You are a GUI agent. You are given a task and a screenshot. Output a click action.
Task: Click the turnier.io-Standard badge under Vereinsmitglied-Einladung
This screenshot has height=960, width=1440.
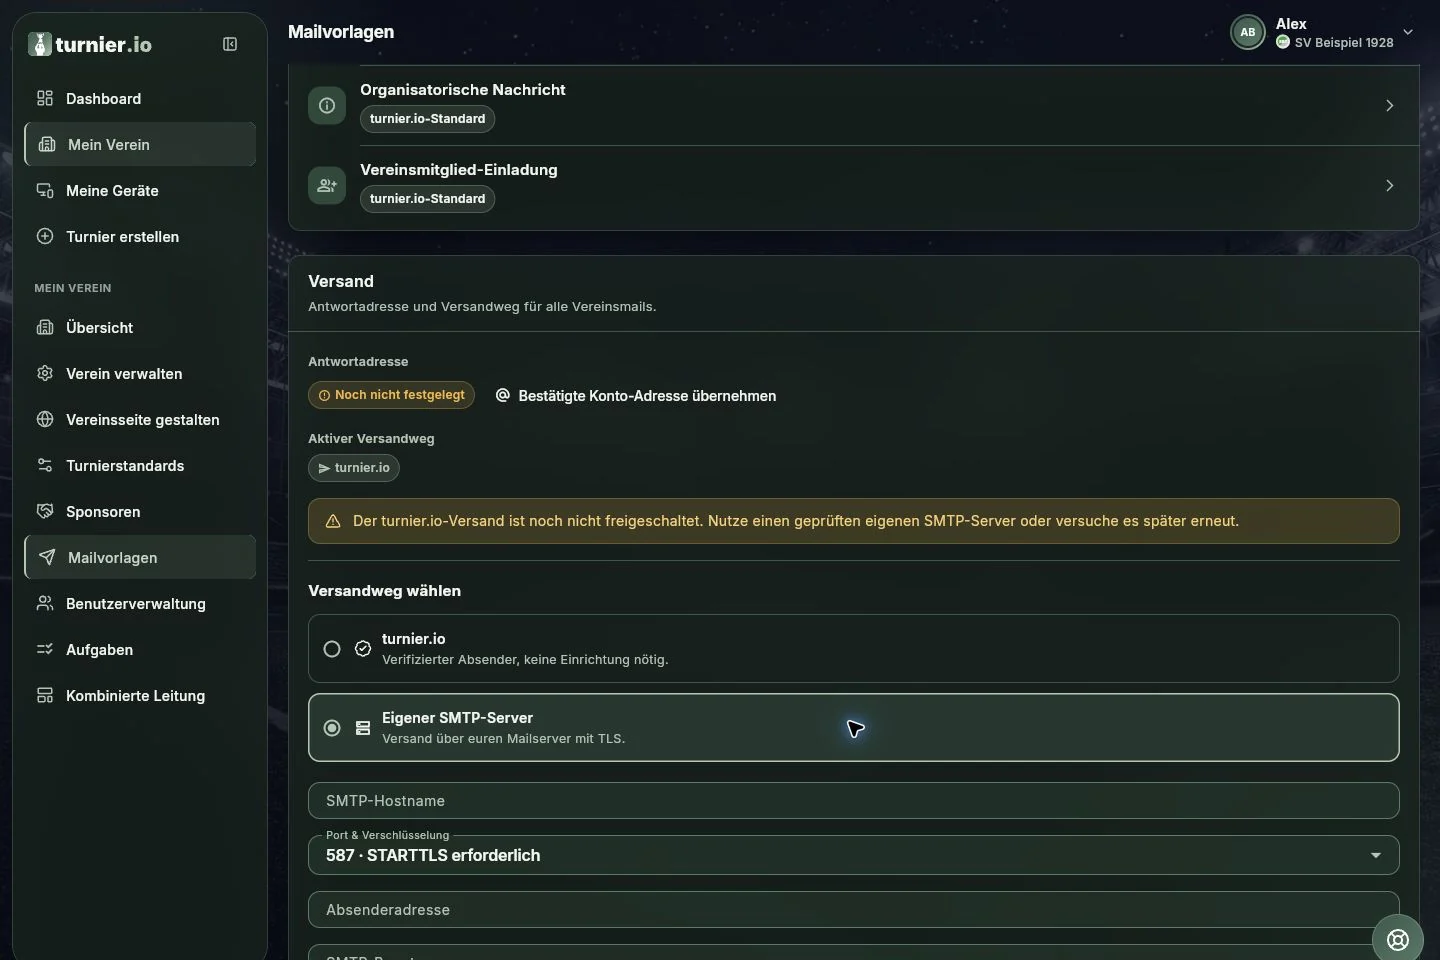click(427, 199)
